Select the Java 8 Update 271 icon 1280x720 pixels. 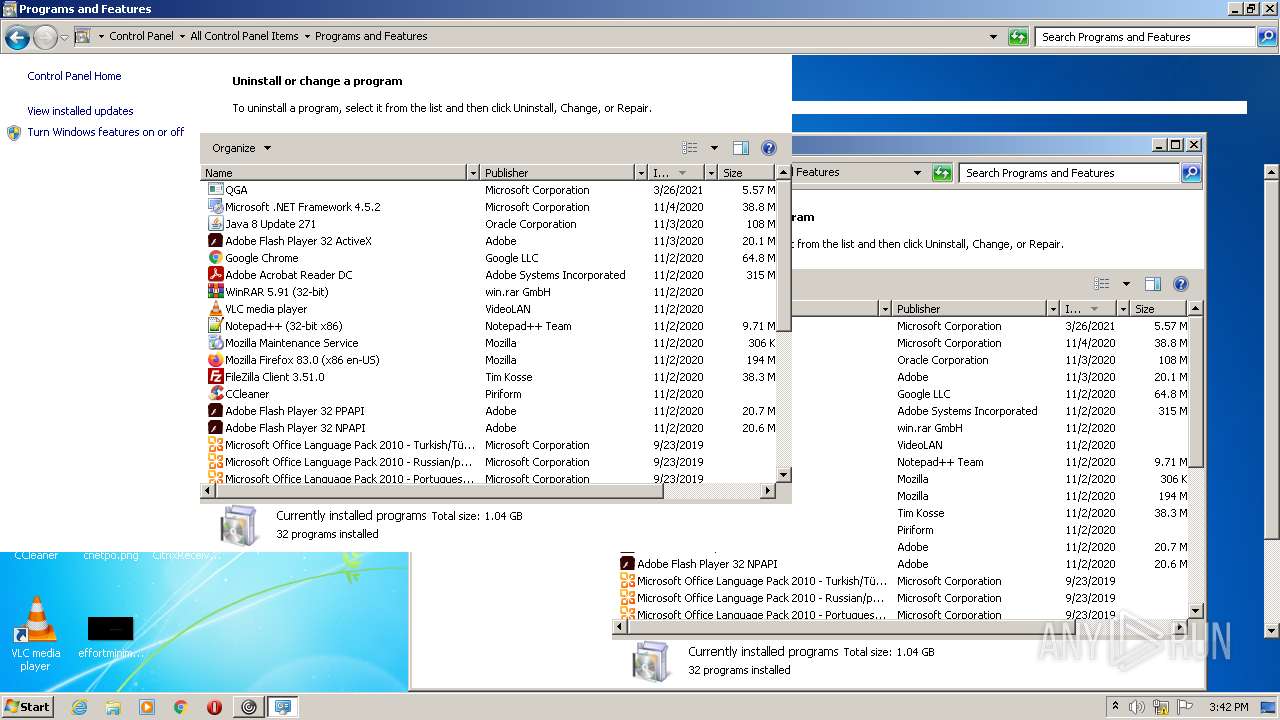pos(215,224)
